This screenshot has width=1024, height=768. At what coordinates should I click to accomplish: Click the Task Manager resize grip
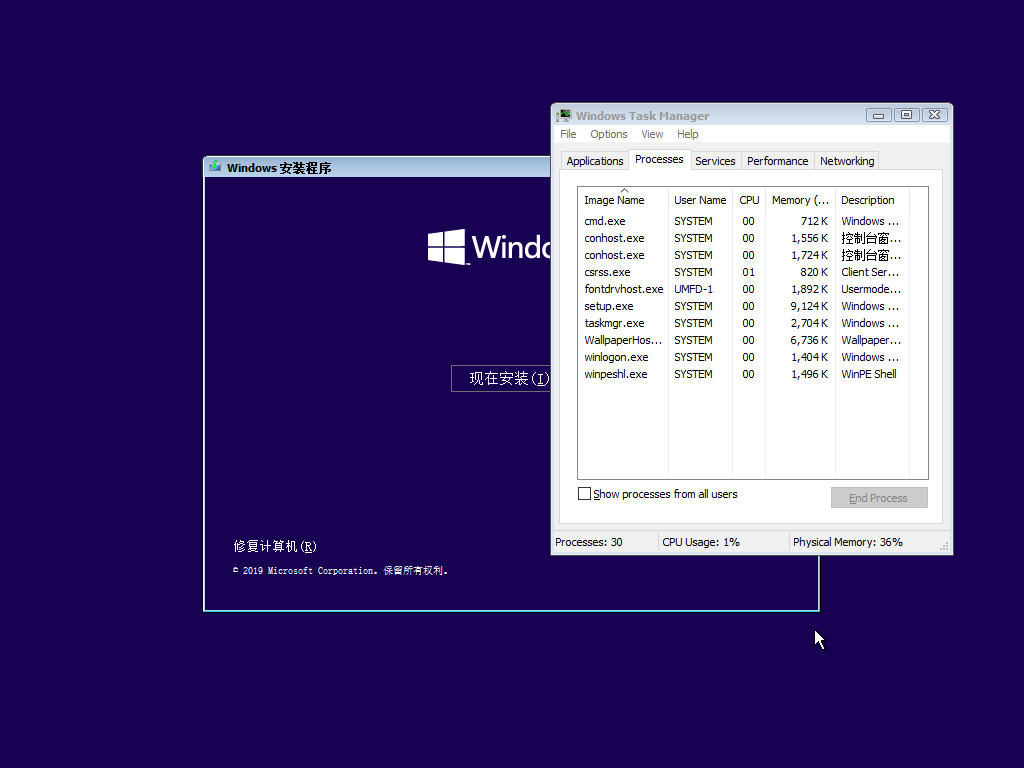pyautogui.click(x=944, y=547)
